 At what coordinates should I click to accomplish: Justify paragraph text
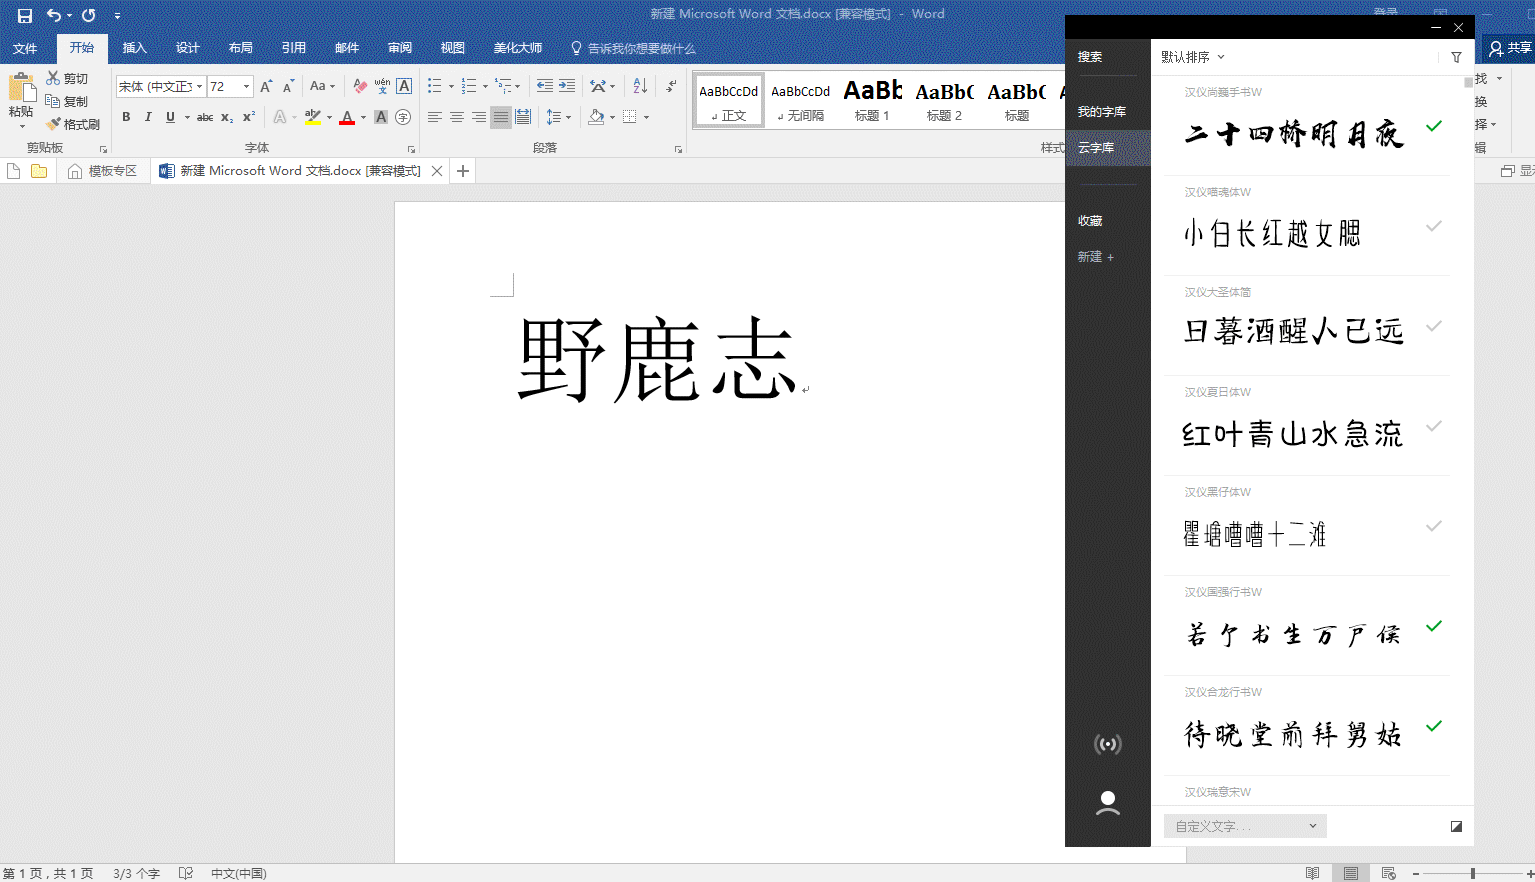click(501, 117)
